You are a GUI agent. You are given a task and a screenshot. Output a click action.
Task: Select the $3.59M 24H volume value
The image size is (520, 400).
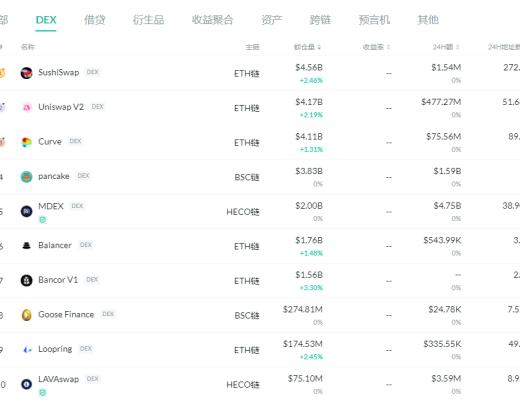tap(446, 379)
